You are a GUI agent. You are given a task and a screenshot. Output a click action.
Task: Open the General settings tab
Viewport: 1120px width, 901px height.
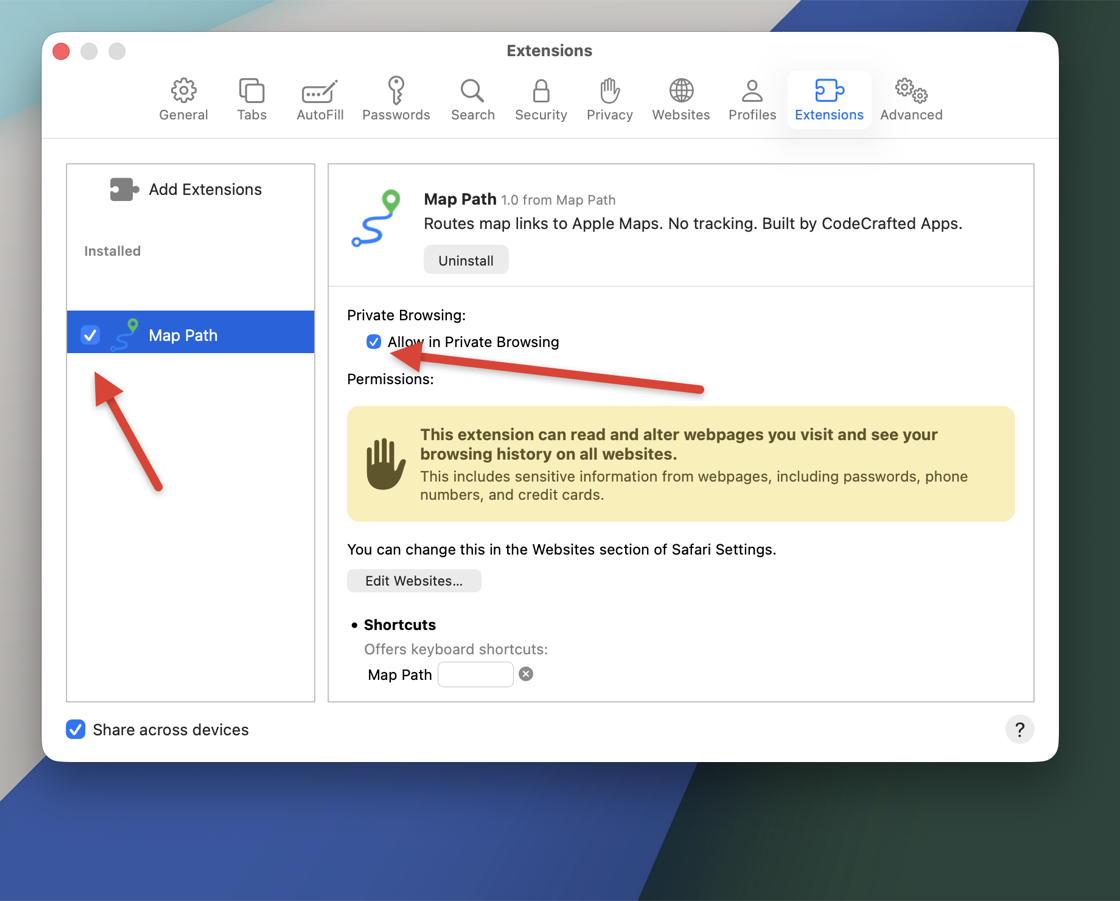(x=184, y=100)
